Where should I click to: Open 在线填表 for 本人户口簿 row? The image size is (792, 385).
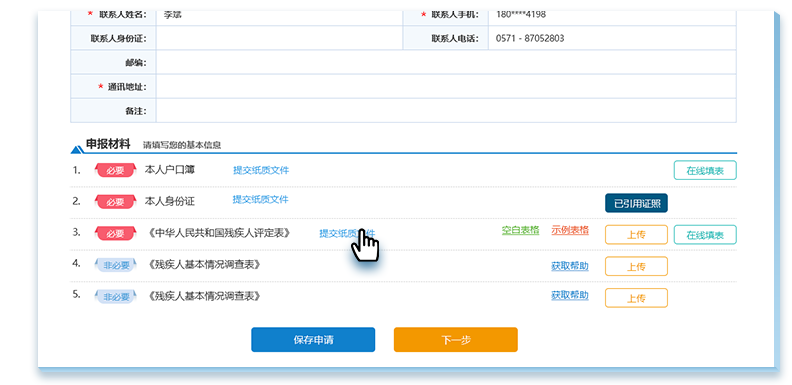pyautogui.click(x=705, y=170)
